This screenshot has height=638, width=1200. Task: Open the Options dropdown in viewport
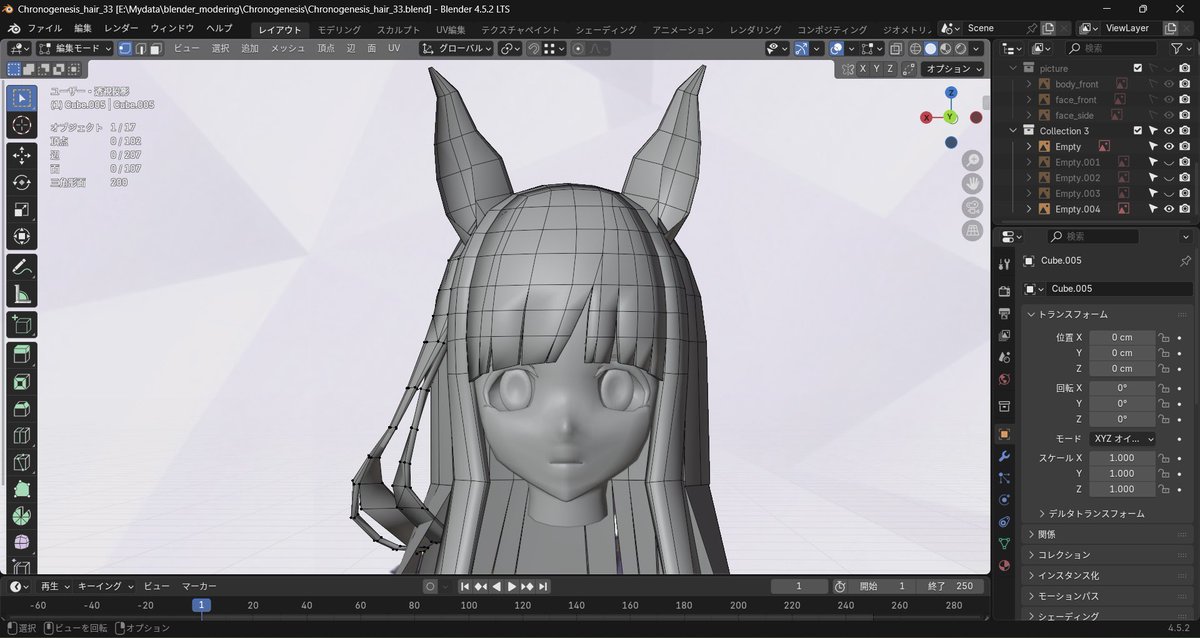[952, 69]
